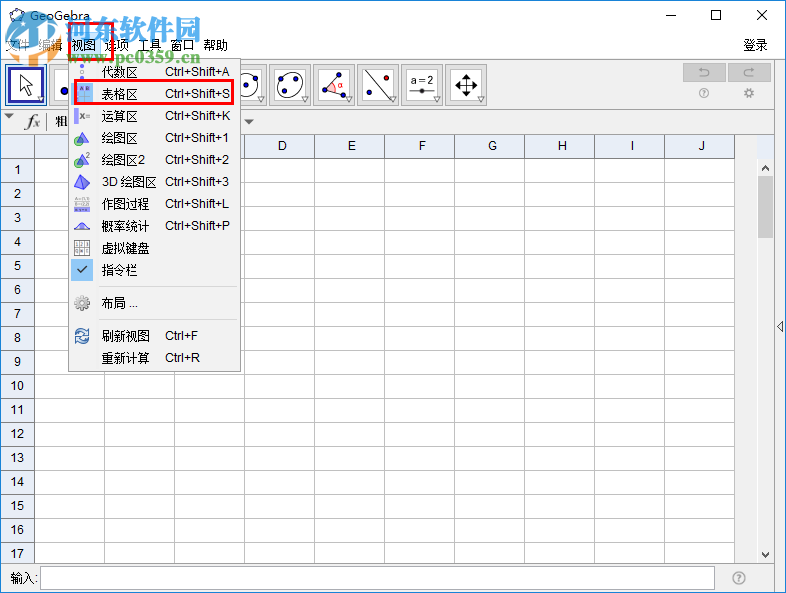Toggle 表格区 spreadsheet view

click(154, 94)
